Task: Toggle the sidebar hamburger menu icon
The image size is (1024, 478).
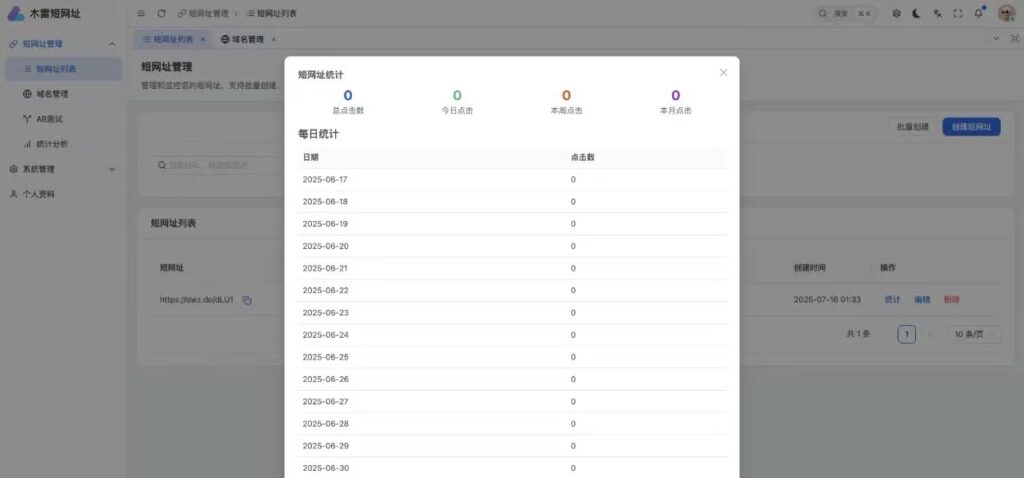Action: coord(141,13)
